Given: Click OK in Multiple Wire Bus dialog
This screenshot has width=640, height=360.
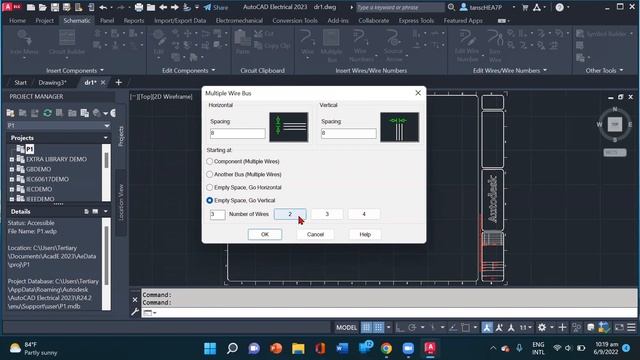Looking at the screenshot, I should tap(265, 234).
